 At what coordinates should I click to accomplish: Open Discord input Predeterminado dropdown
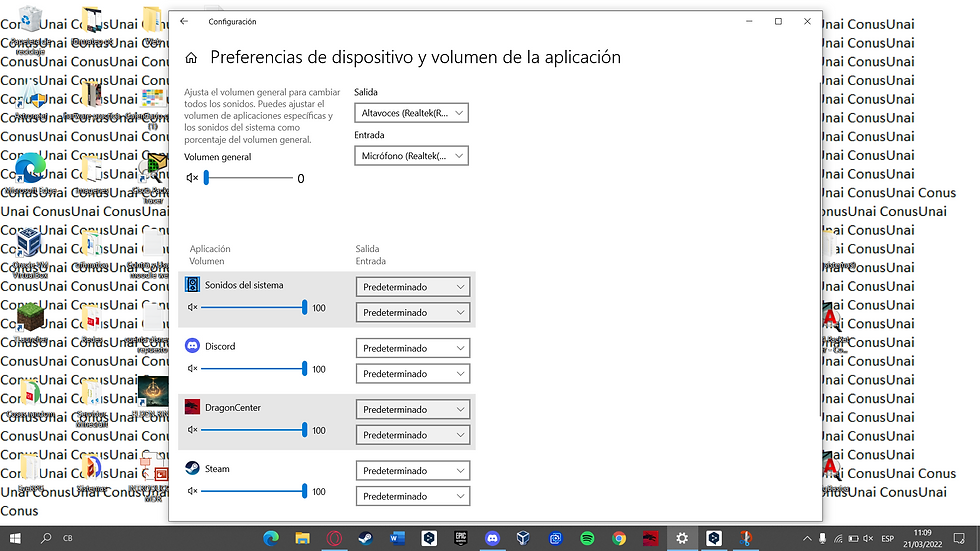click(x=412, y=374)
